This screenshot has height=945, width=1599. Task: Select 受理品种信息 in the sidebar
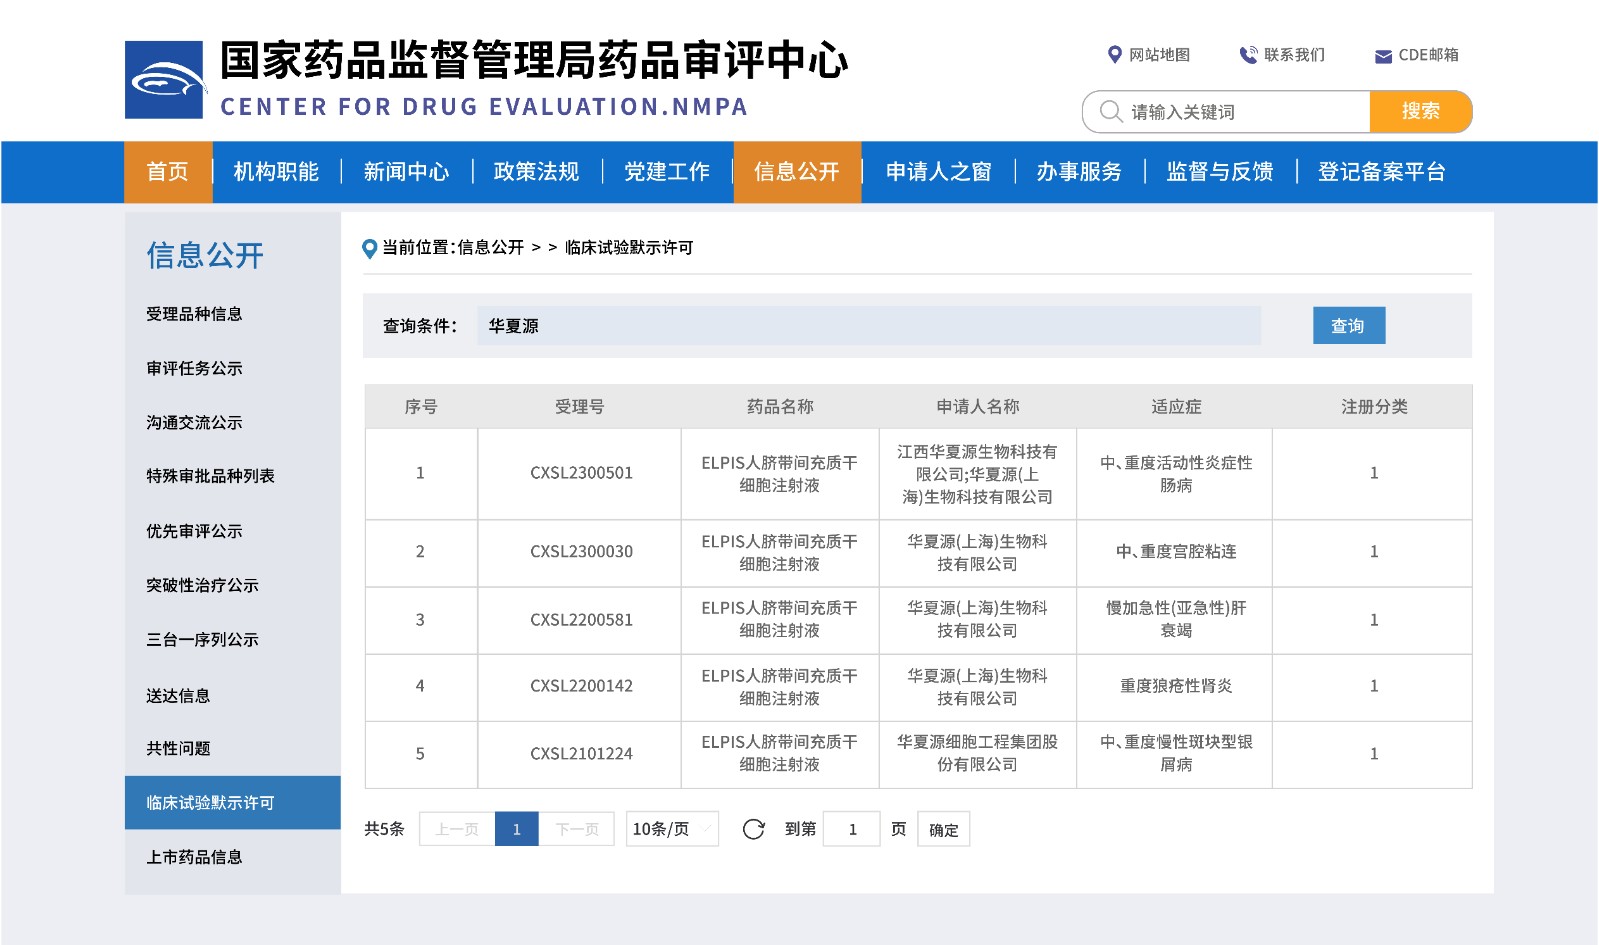(x=194, y=314)
